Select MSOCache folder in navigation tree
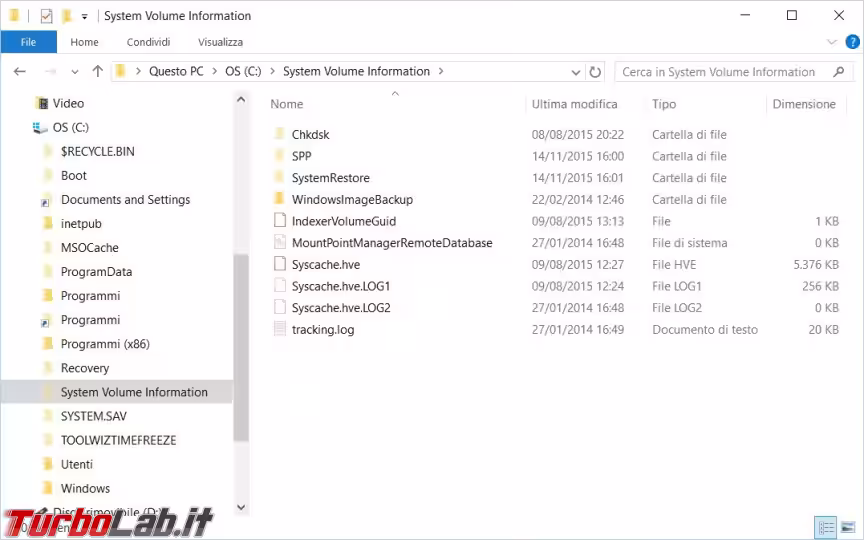Image resolution: width=864 pixels, height=540 pixels. click(x=89, y=248)
